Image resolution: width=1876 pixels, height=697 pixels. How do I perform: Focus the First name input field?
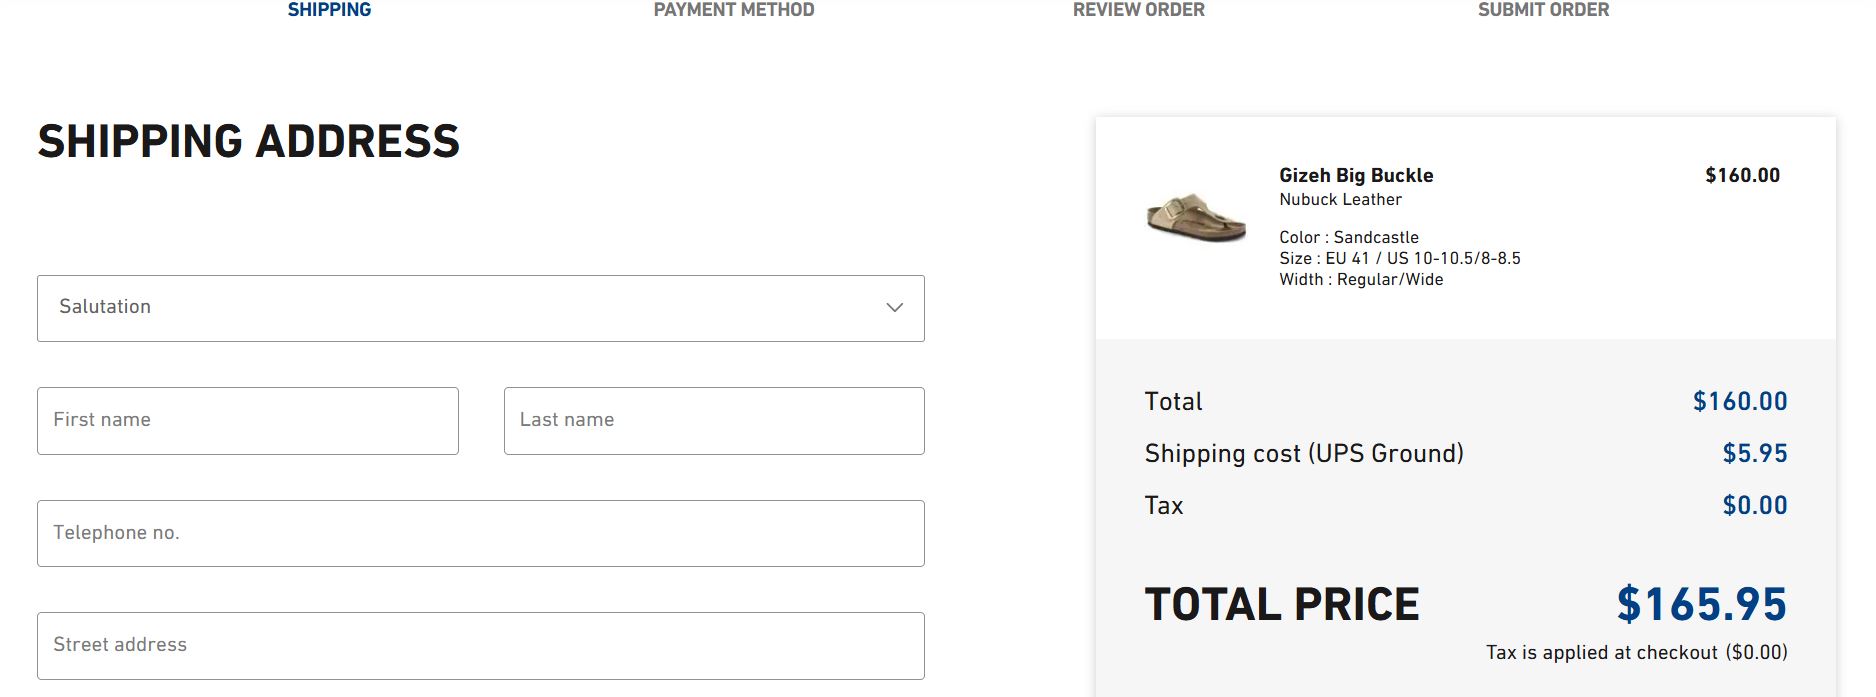[248, 421]
